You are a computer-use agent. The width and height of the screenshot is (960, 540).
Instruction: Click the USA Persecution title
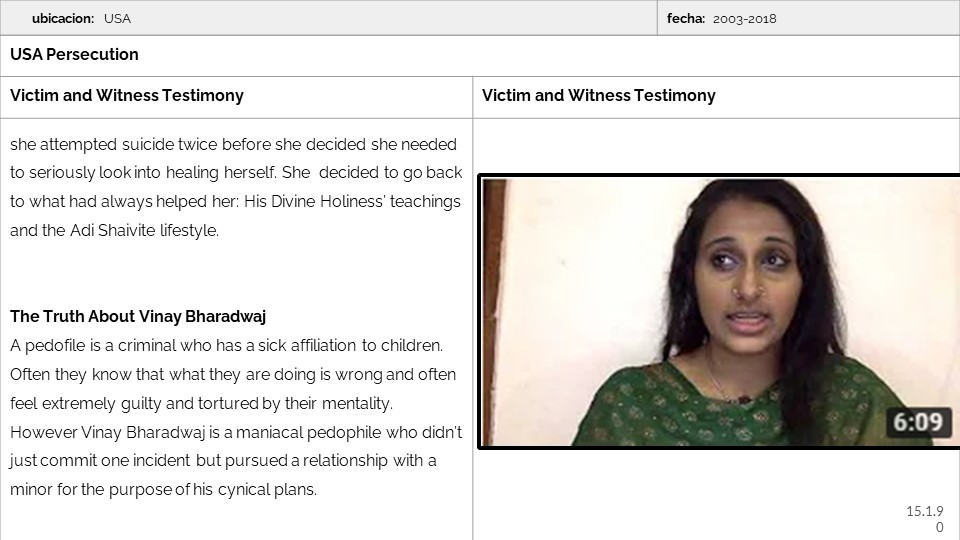click(74, 54)
